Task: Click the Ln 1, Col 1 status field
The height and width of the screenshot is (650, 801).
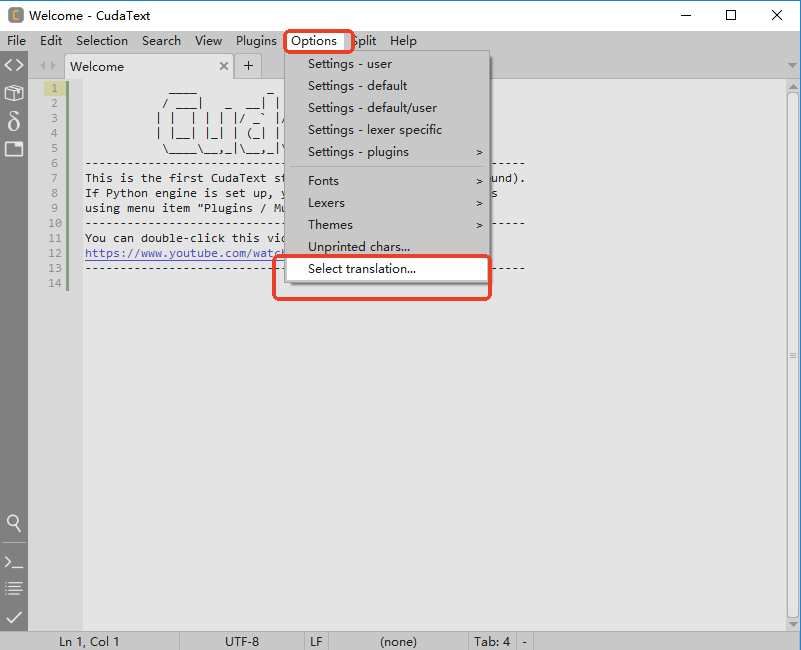Action: pos(89,642)
